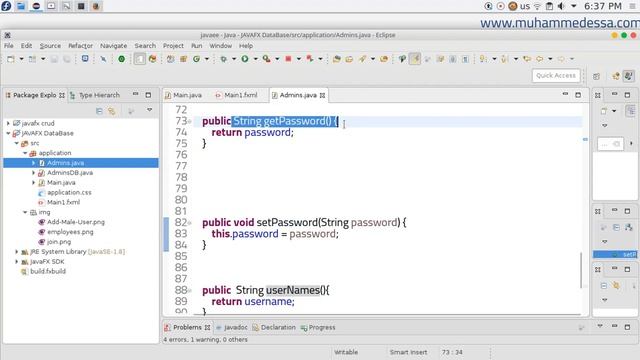The width and height of the screenshot is (640, 360).
Task: Run the program with green play icon
Action: click(245, 59)
